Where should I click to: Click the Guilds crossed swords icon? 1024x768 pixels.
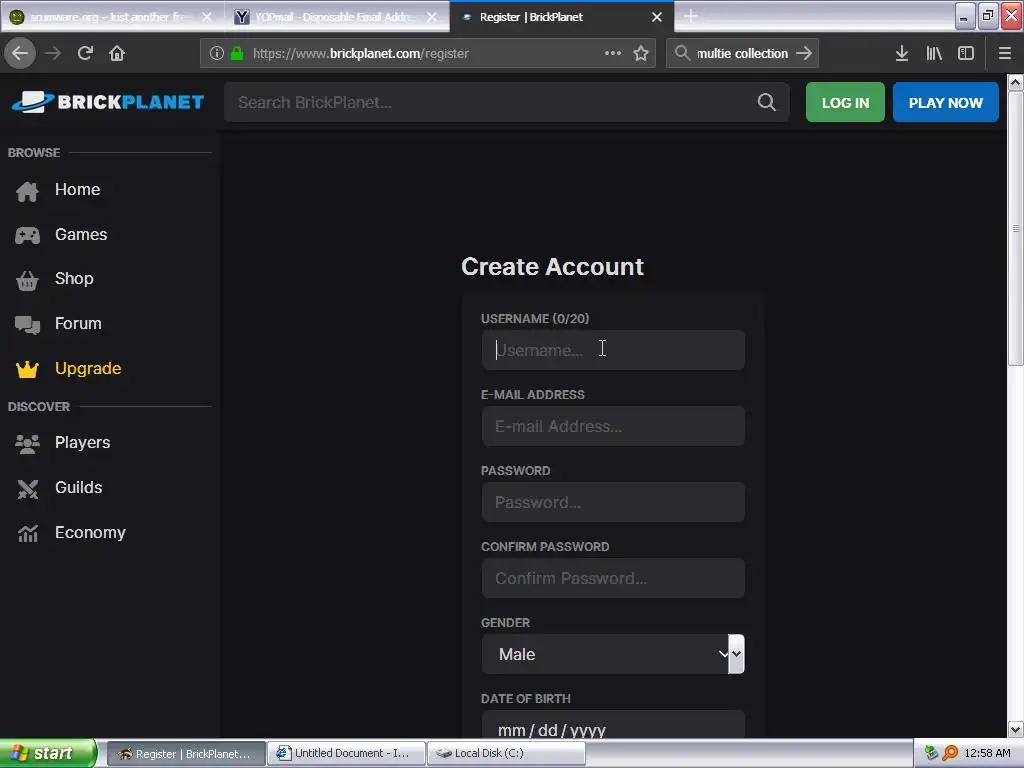(x=27, y=488)
